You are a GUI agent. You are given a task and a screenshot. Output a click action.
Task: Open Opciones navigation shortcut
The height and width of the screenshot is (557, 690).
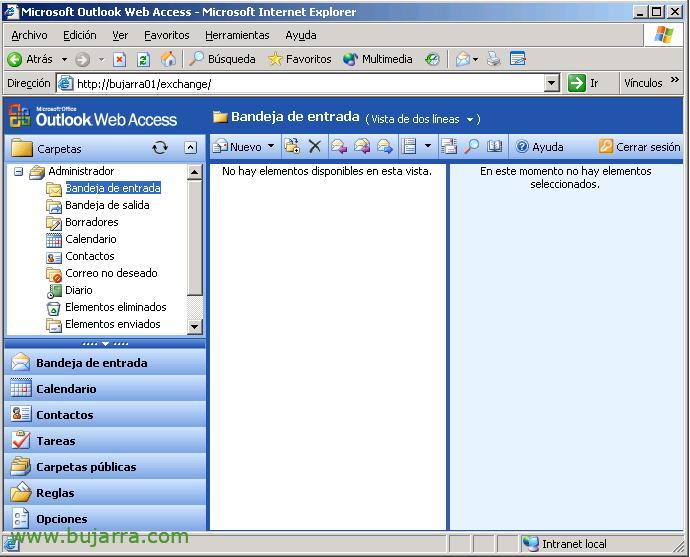click(105, 518)
